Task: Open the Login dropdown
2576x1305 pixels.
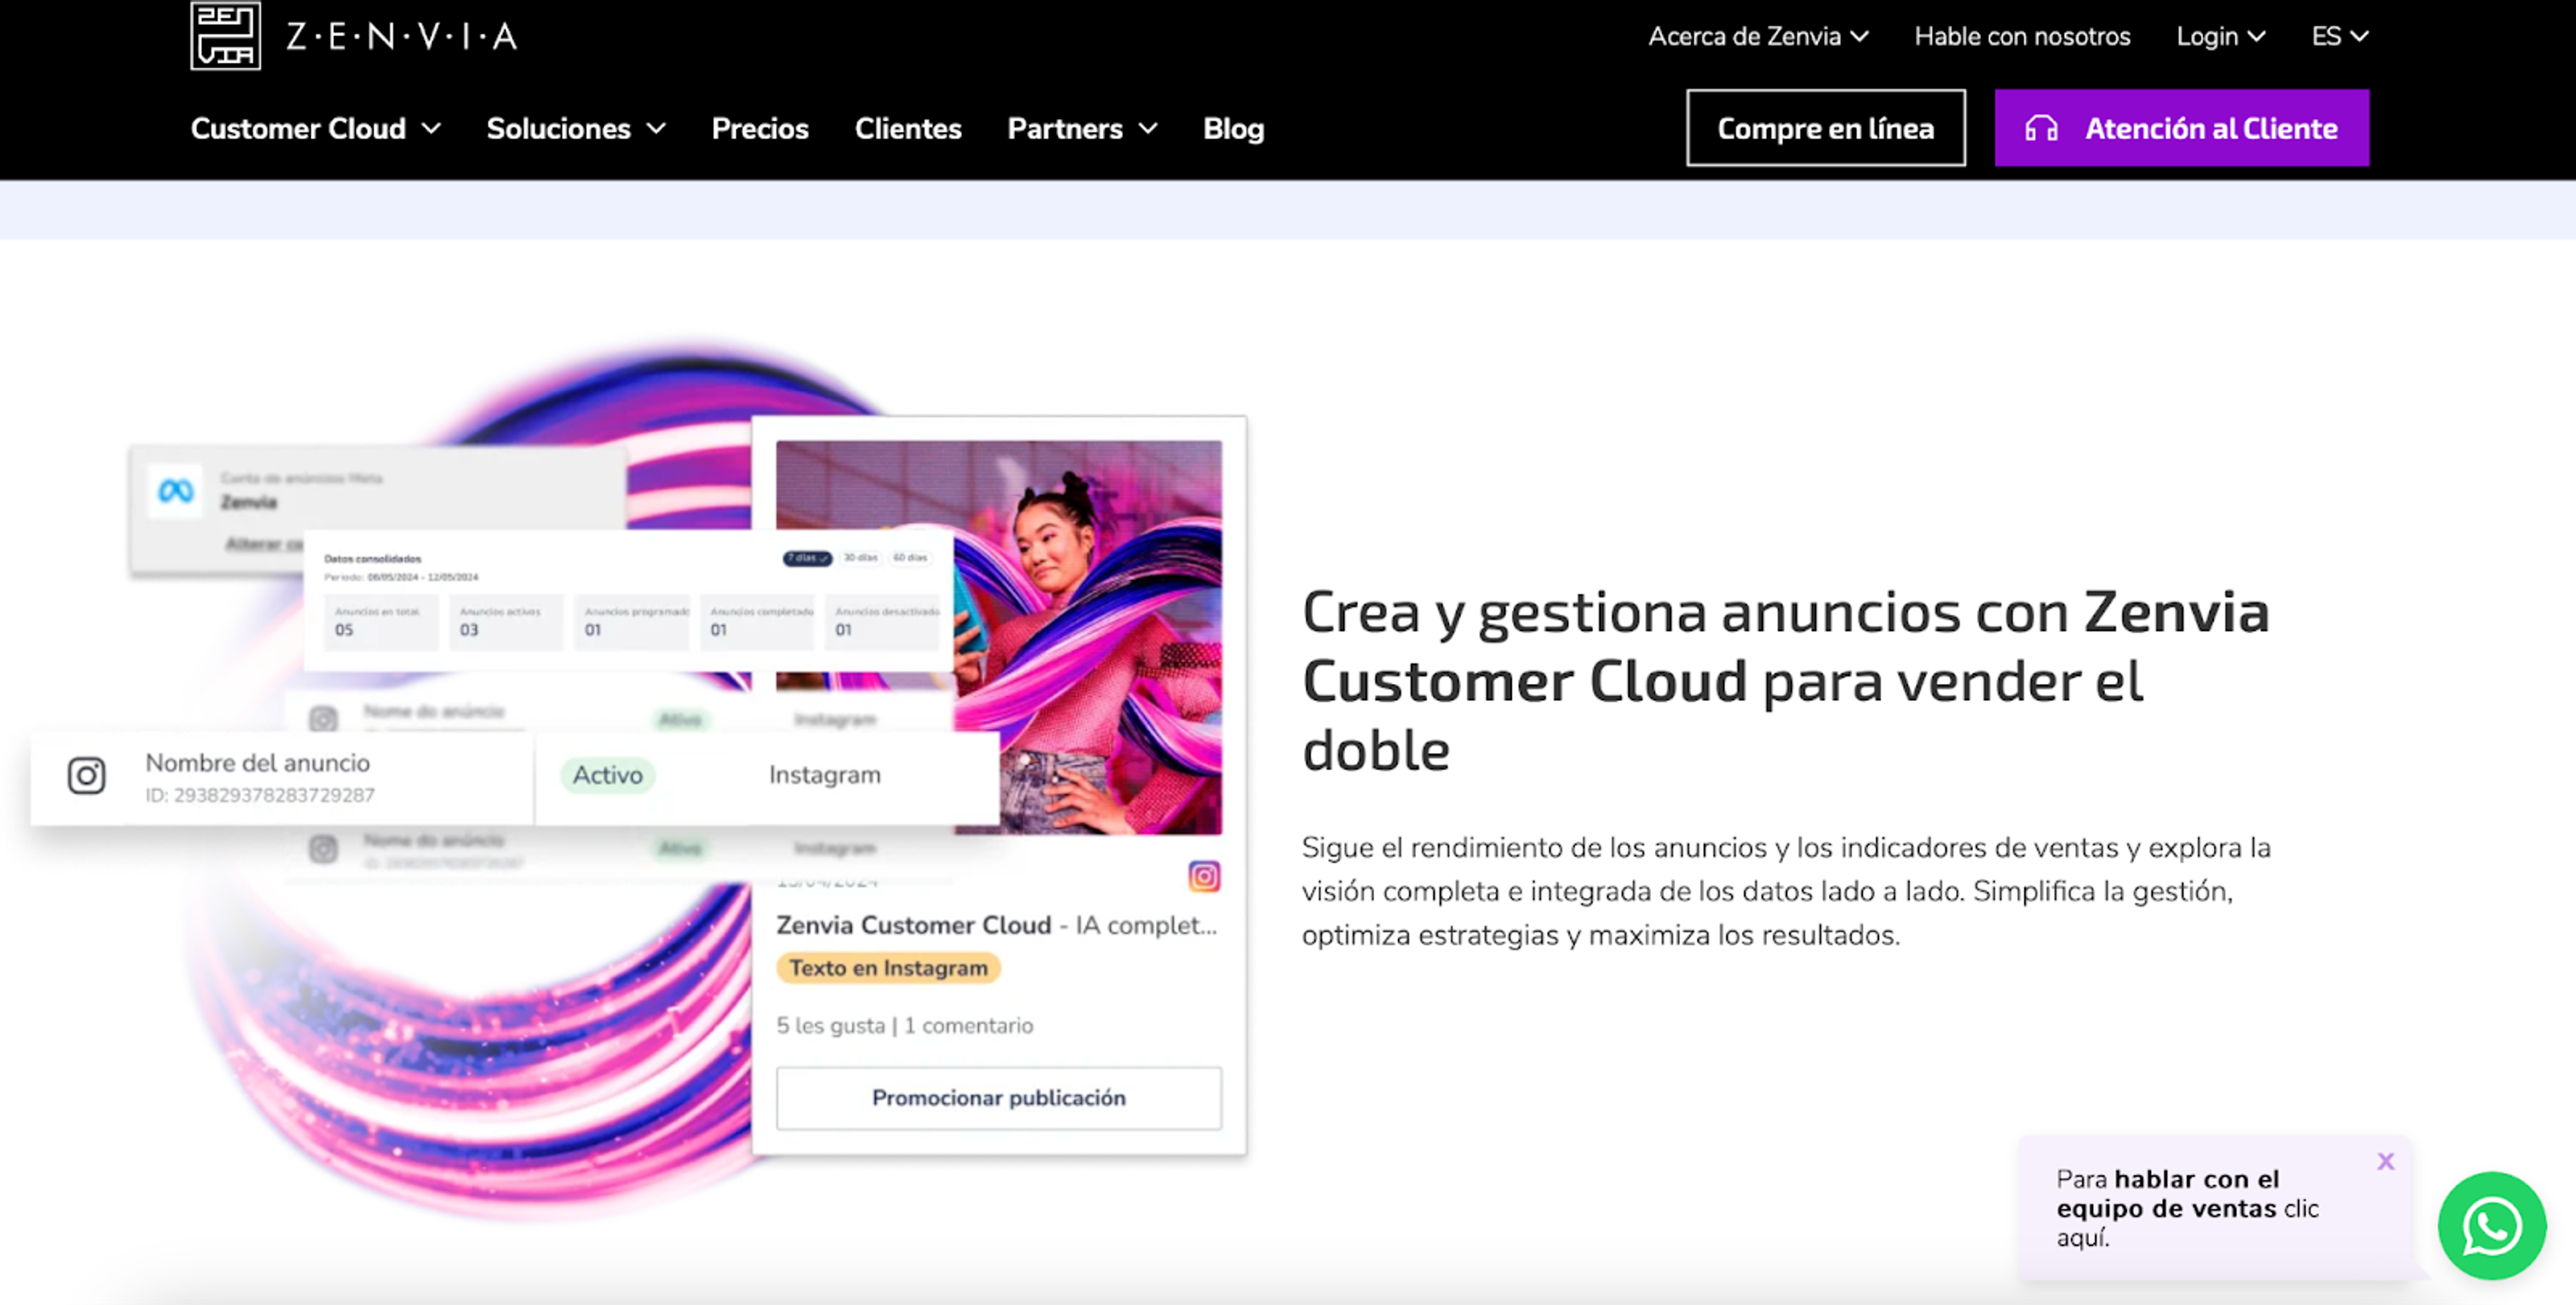Action: point(2220,37)
